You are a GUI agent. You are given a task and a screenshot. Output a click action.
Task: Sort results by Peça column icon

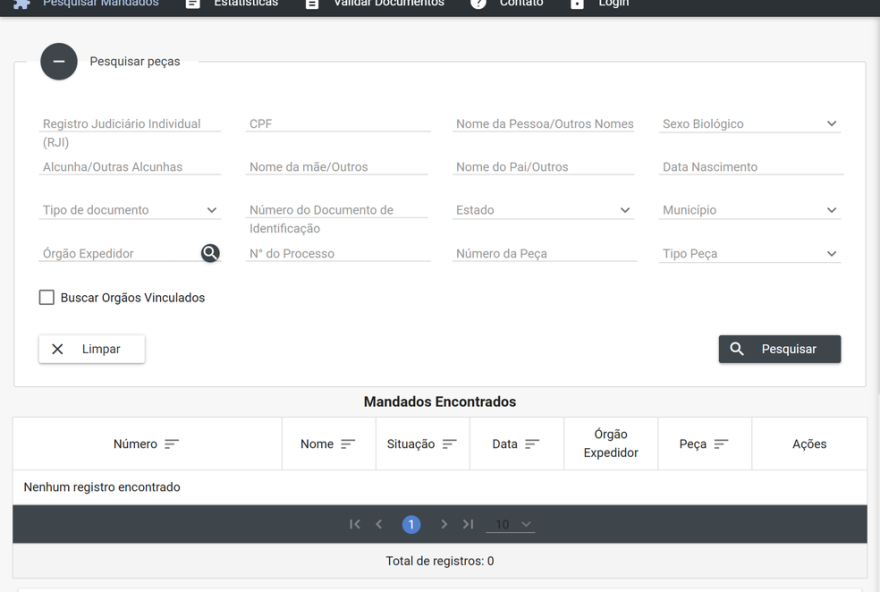coord(720,444)
